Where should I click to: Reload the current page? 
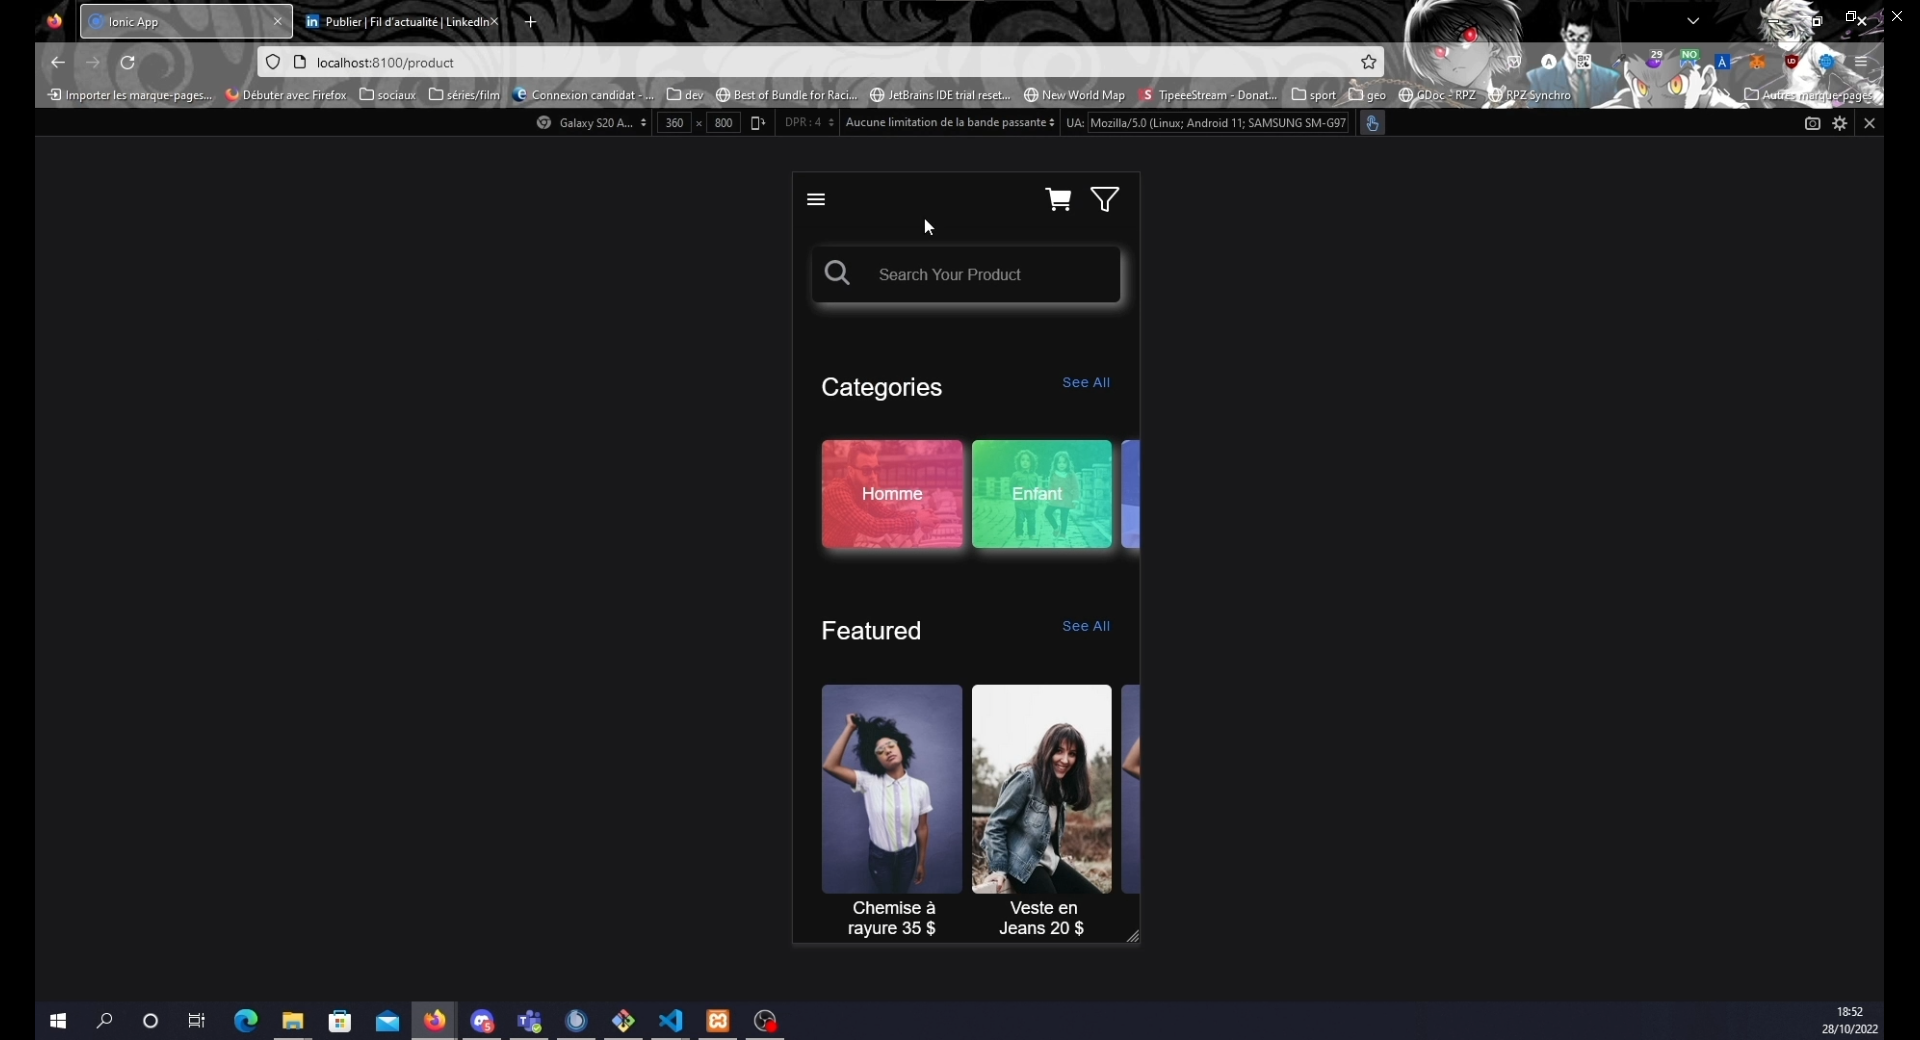coord(128,63)
